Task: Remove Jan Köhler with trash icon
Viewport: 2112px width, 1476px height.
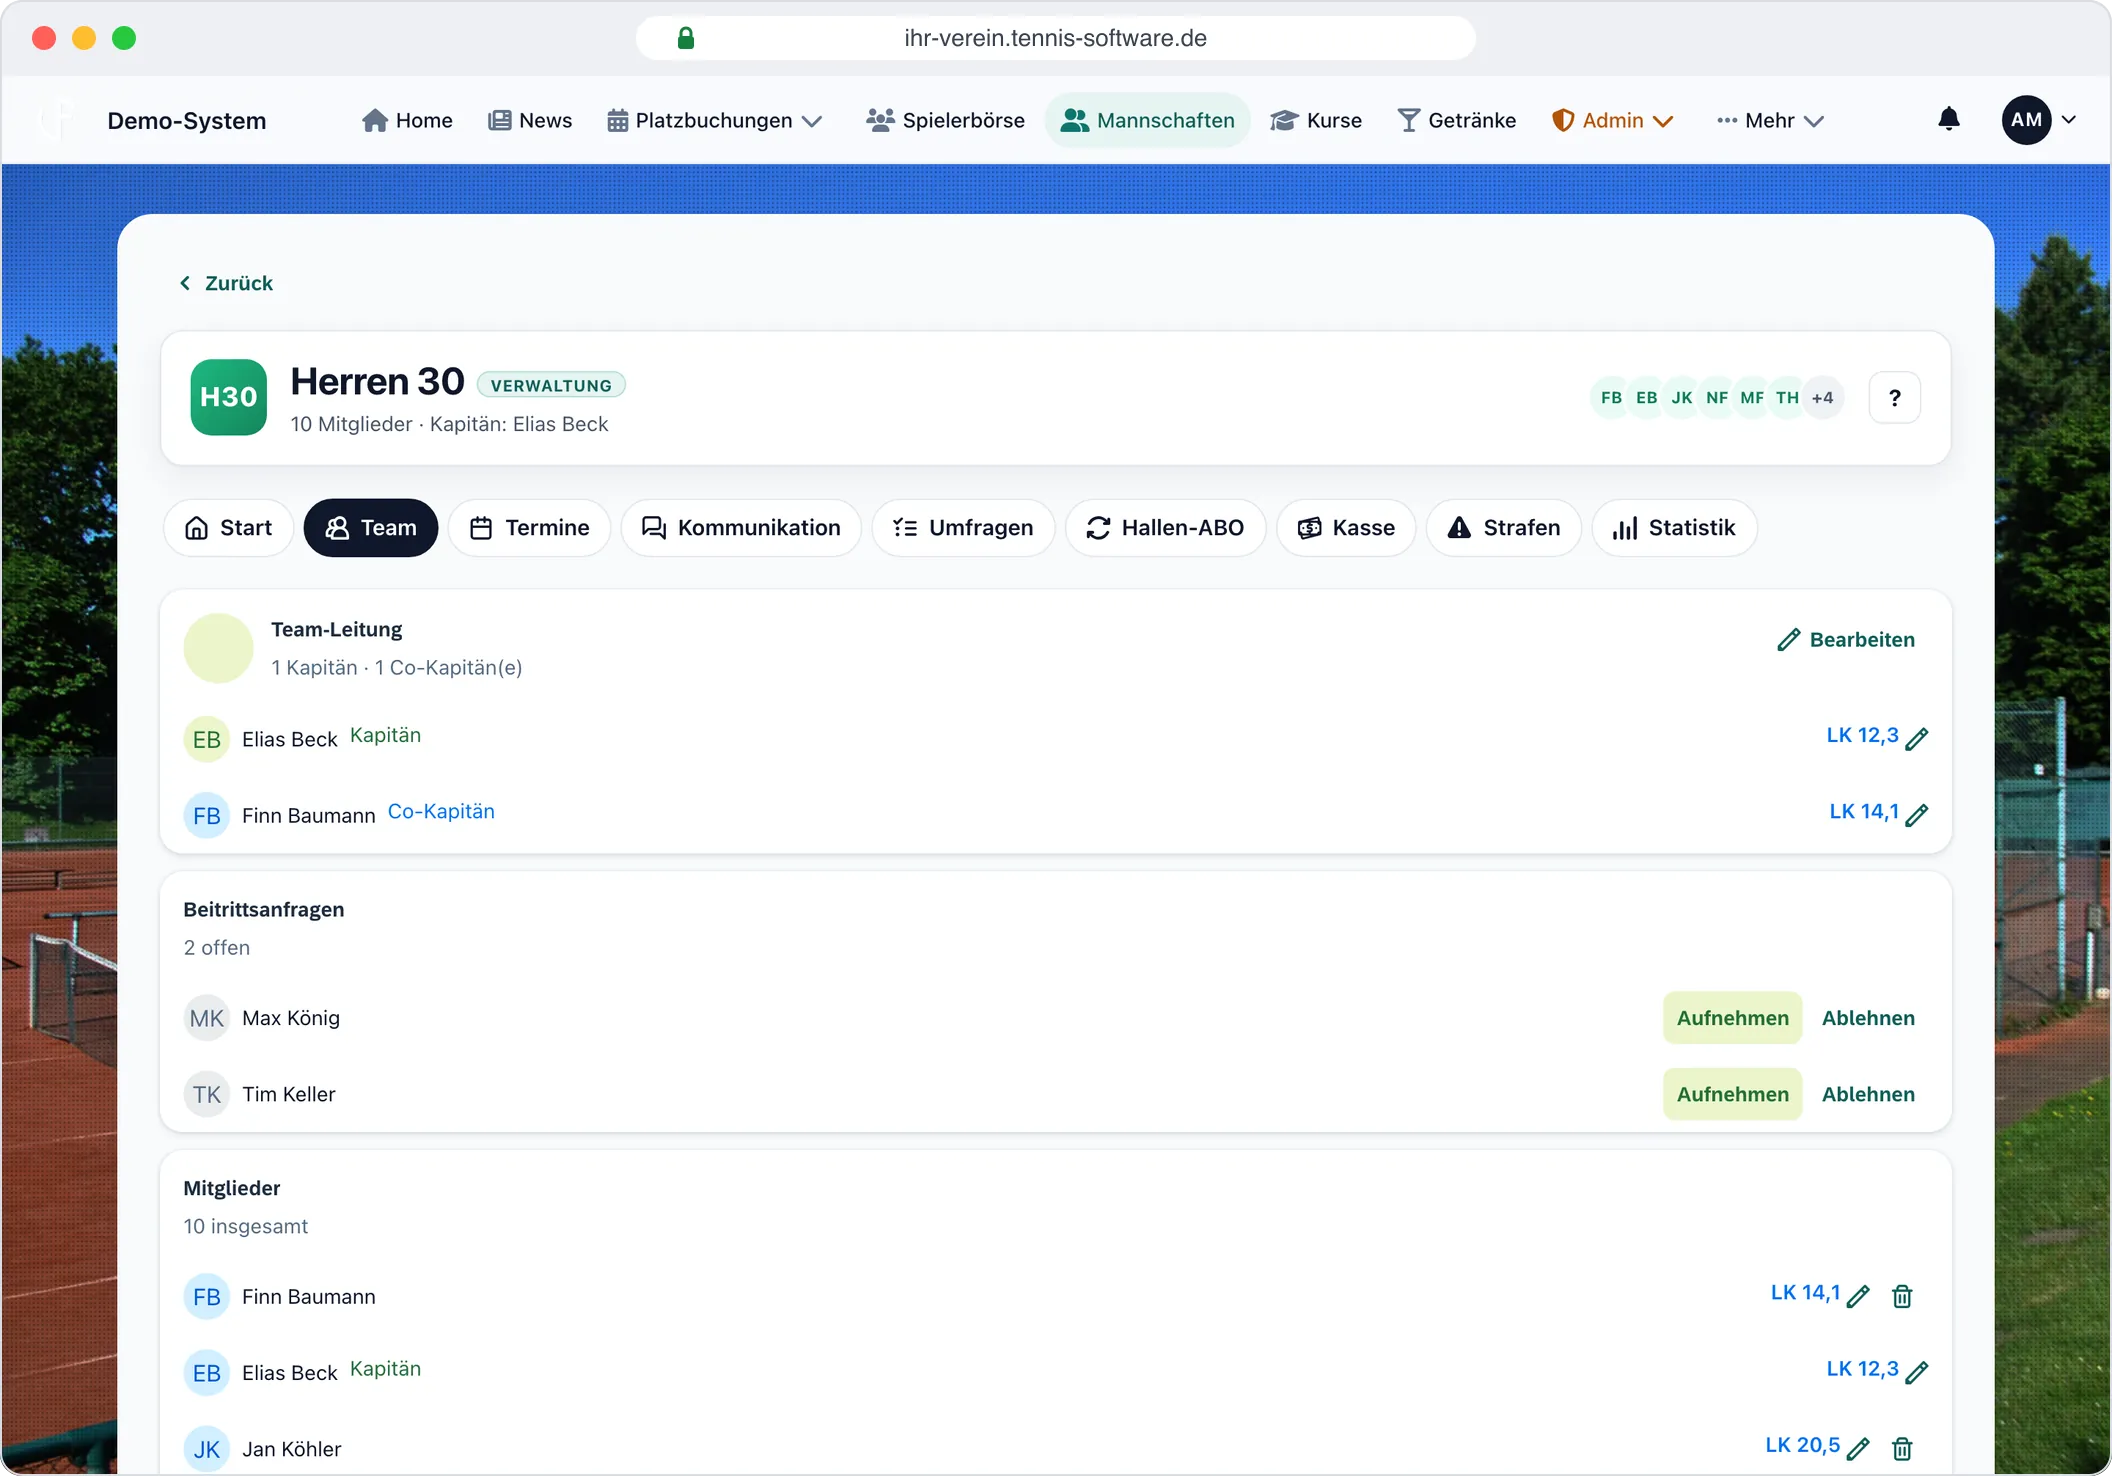Action: [x=1902, y=1449]
